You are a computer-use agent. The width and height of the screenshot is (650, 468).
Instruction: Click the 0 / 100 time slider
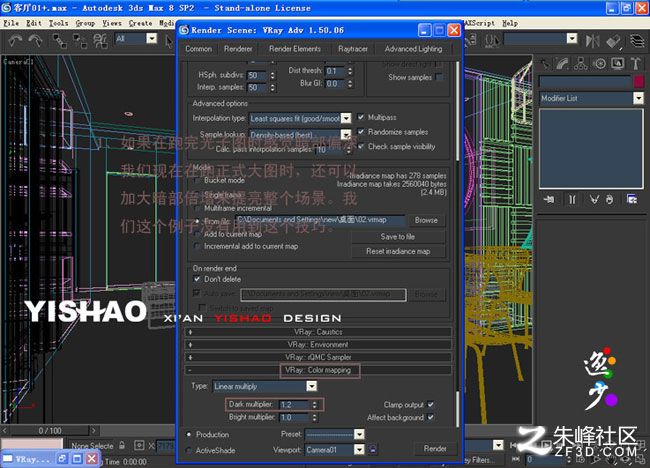click(50, 431)
